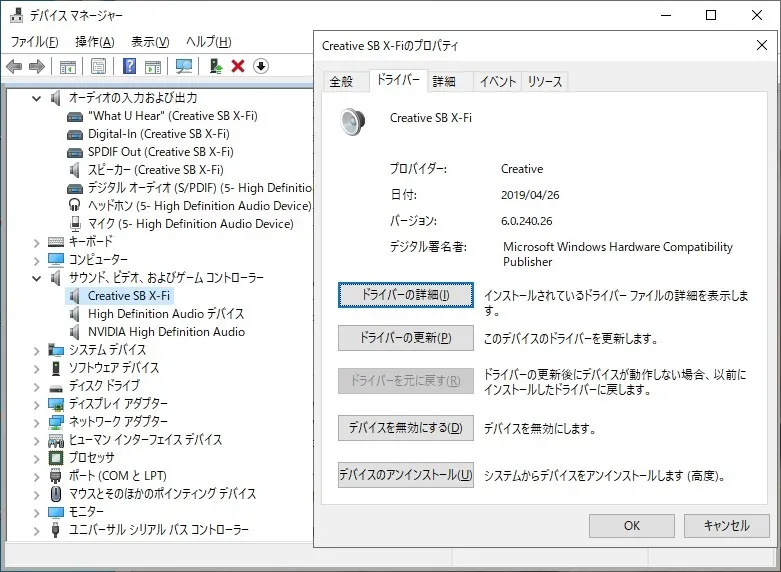Image resolution: width=781 pixels, height=572 pixels.
Task: Click the ヘッドホン headphone icon
Action: 75,205
